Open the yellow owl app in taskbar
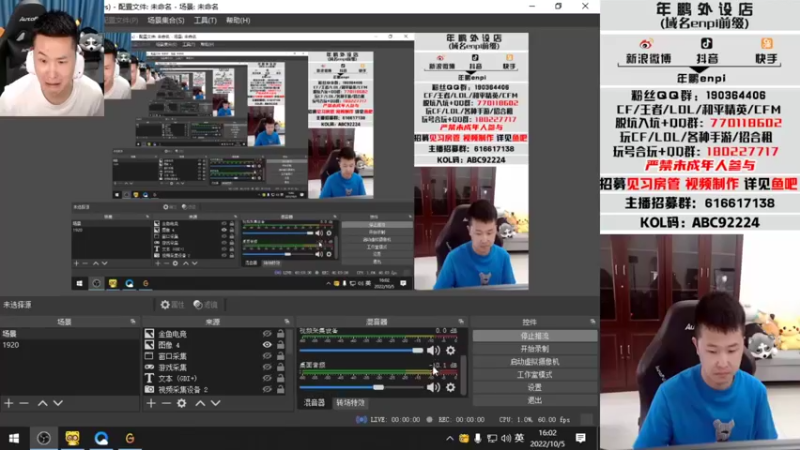This screenshot has width=800, height=450. coord(72,438)
